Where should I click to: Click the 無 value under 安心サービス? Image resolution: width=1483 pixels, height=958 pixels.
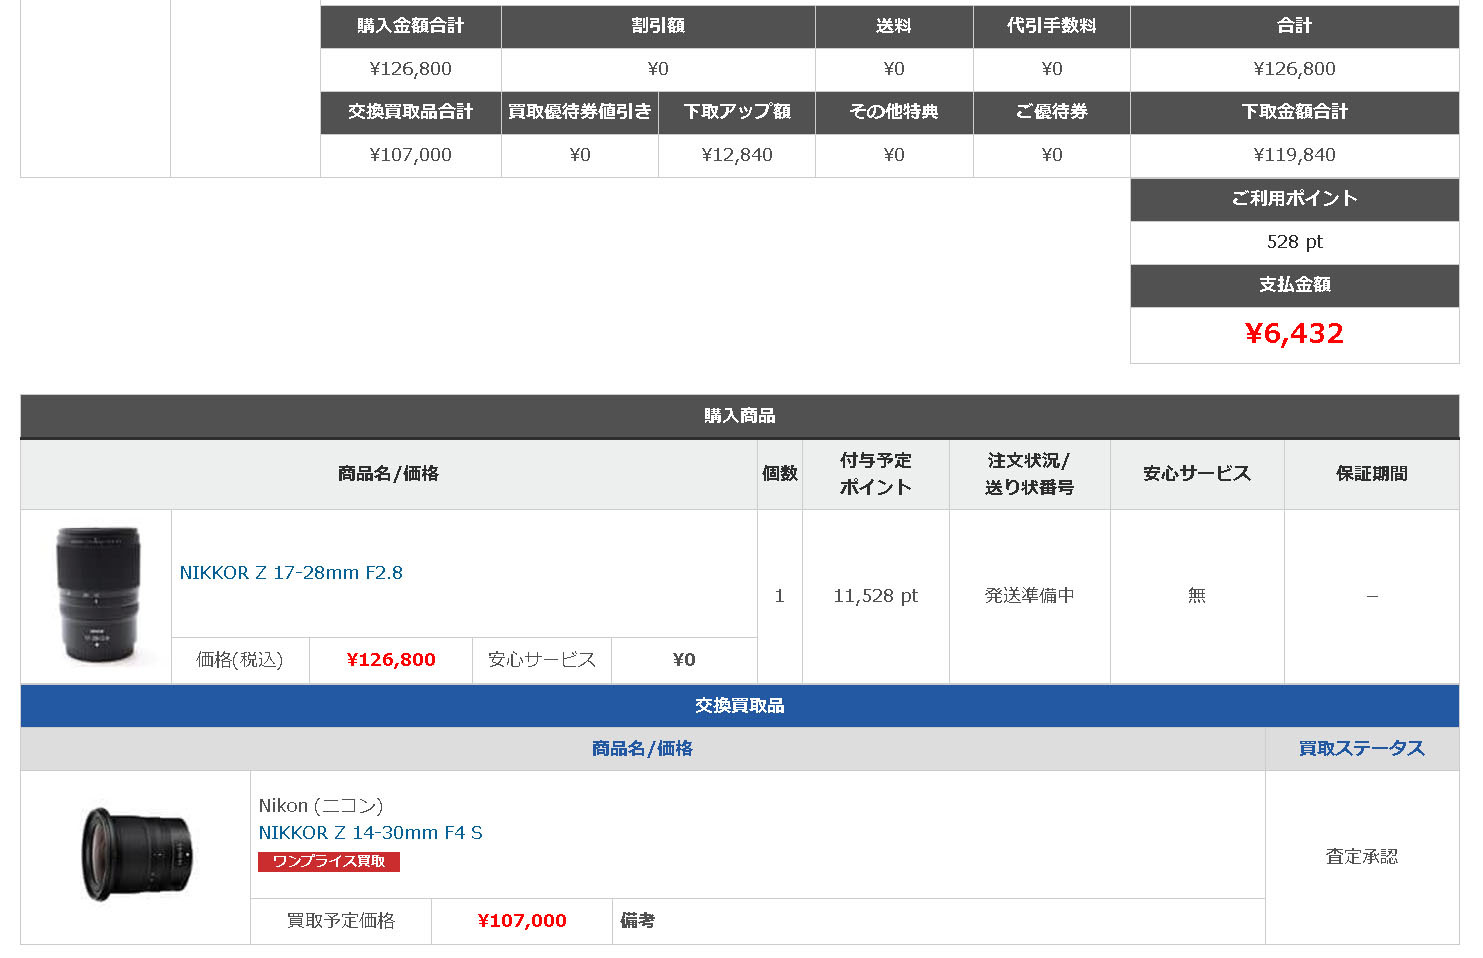coord(1197,596)
